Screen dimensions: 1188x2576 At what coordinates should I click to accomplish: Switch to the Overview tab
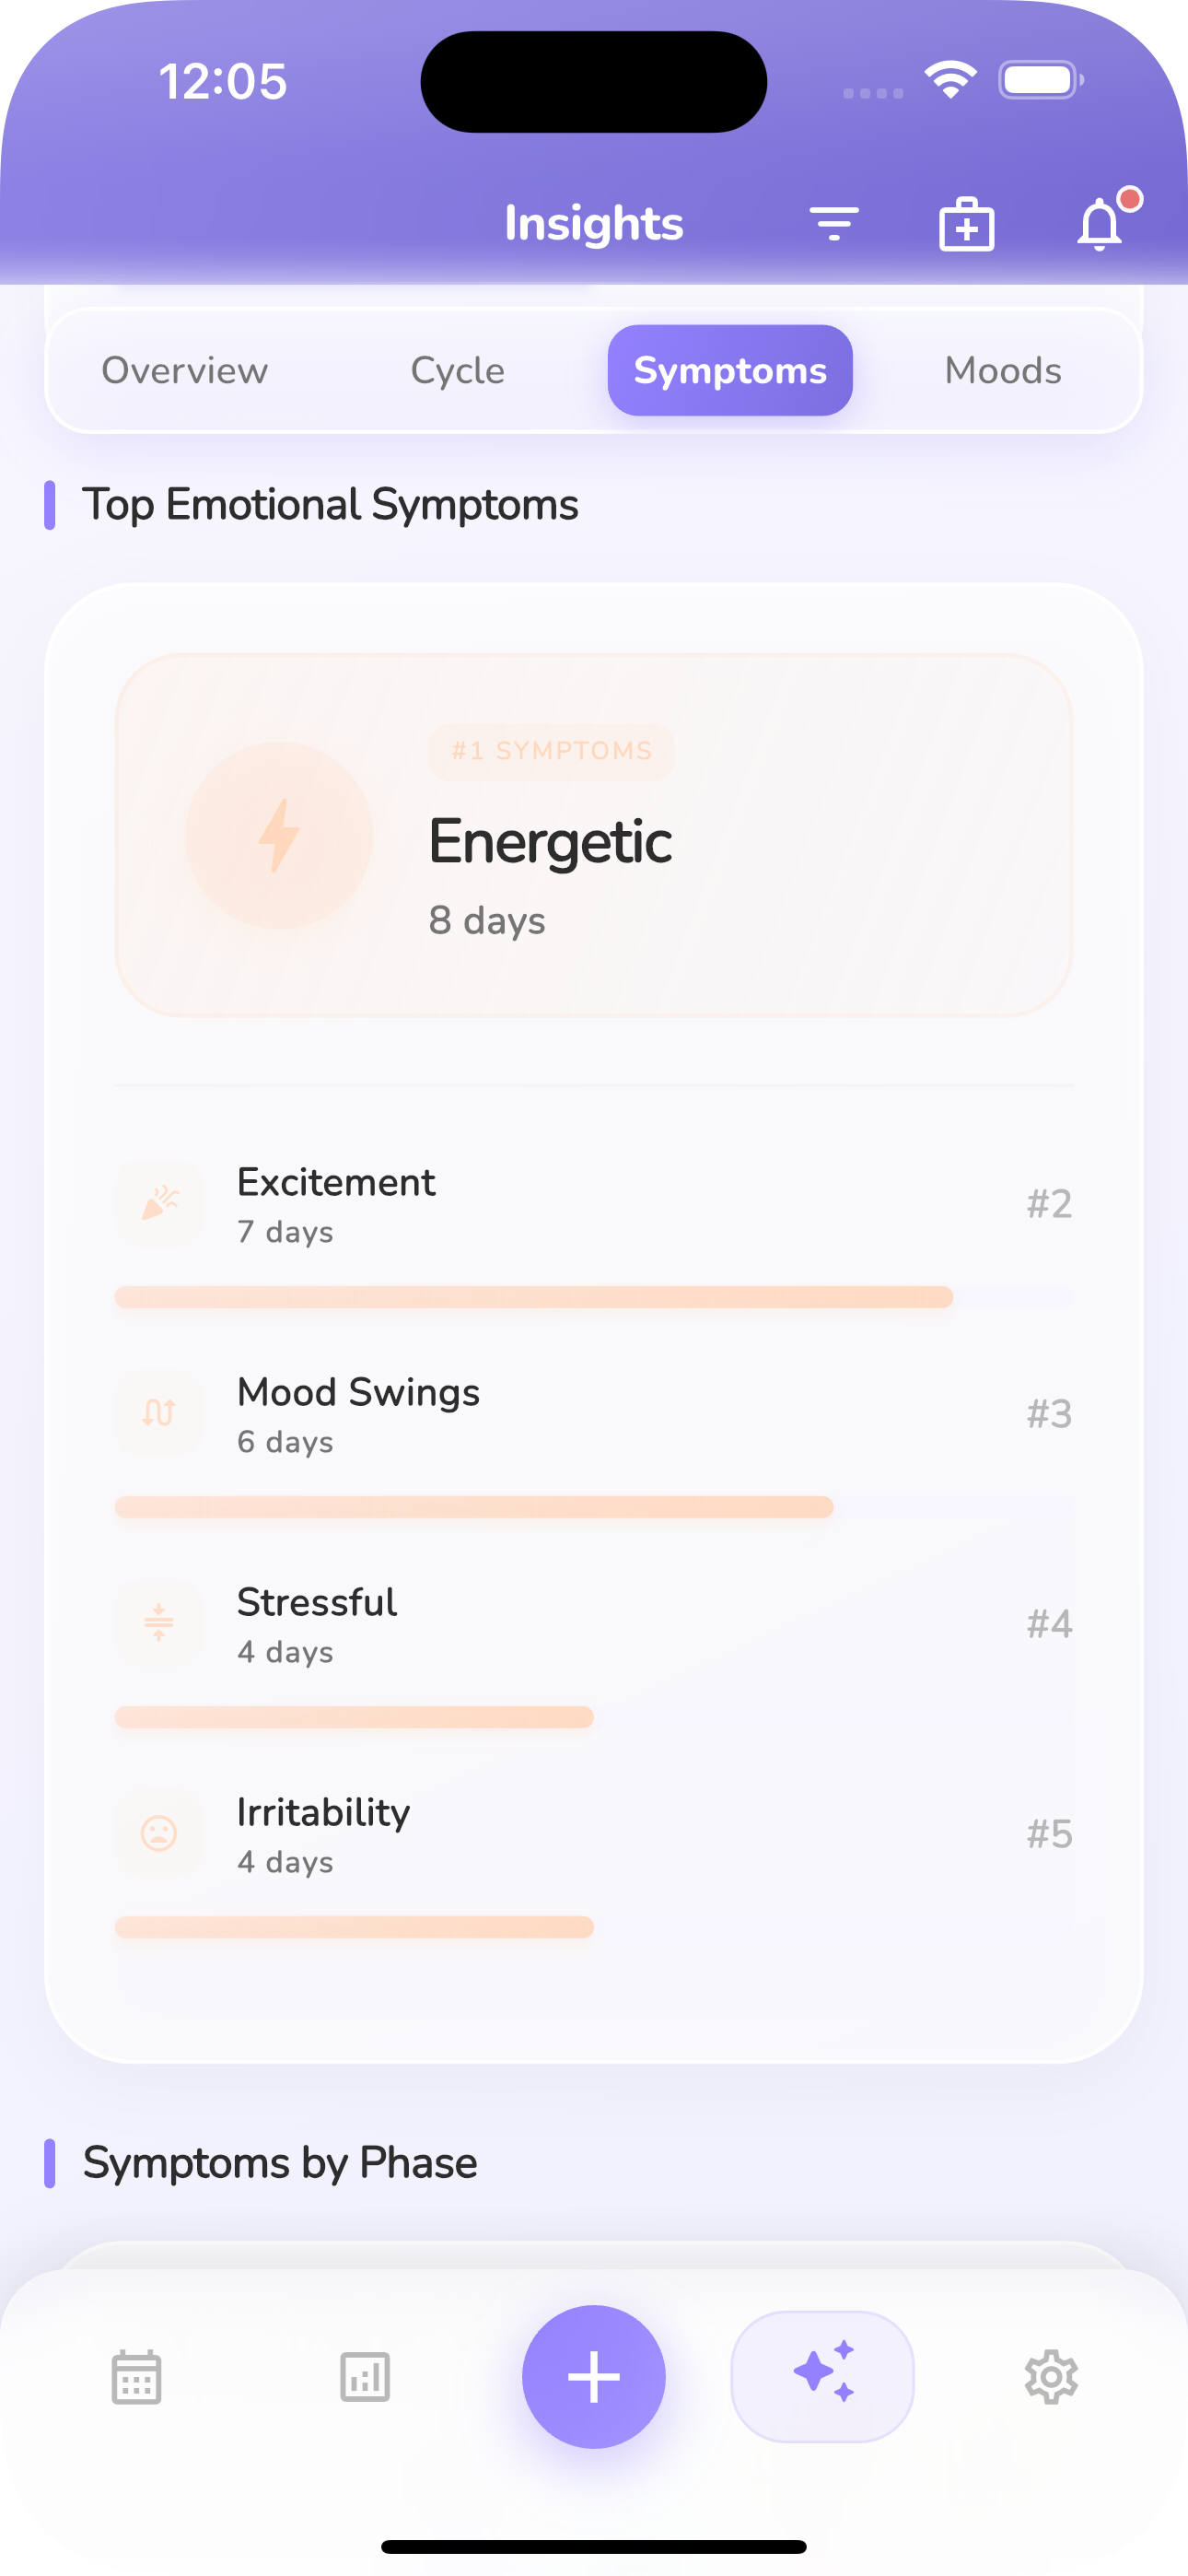tap(185, 371)
